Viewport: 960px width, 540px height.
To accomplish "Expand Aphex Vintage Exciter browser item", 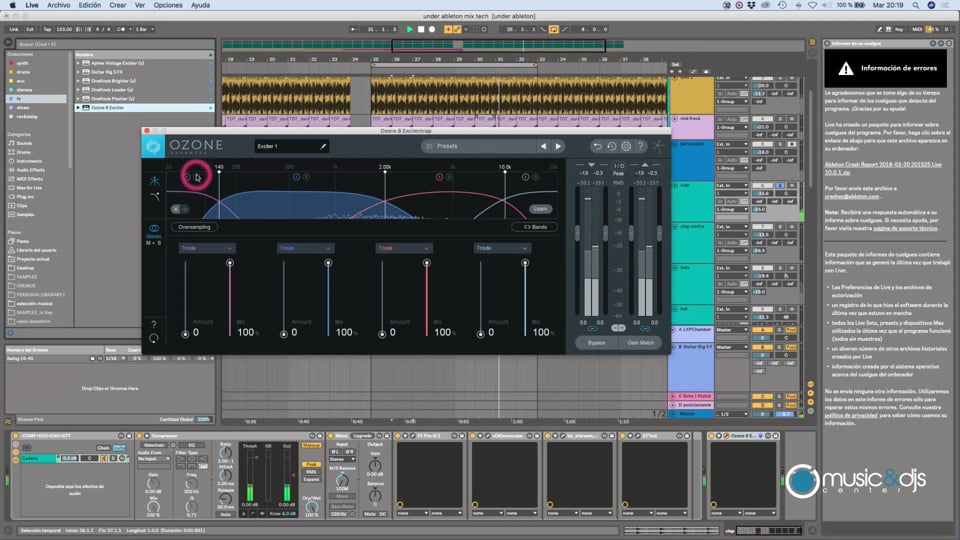I will coord(78,63).
